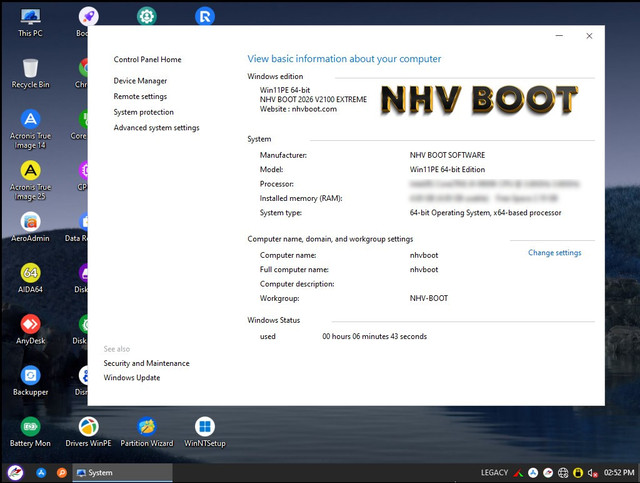The image size is (640, 483).
Task: Open the network globe tray icon
Action: tap(563, 473)
